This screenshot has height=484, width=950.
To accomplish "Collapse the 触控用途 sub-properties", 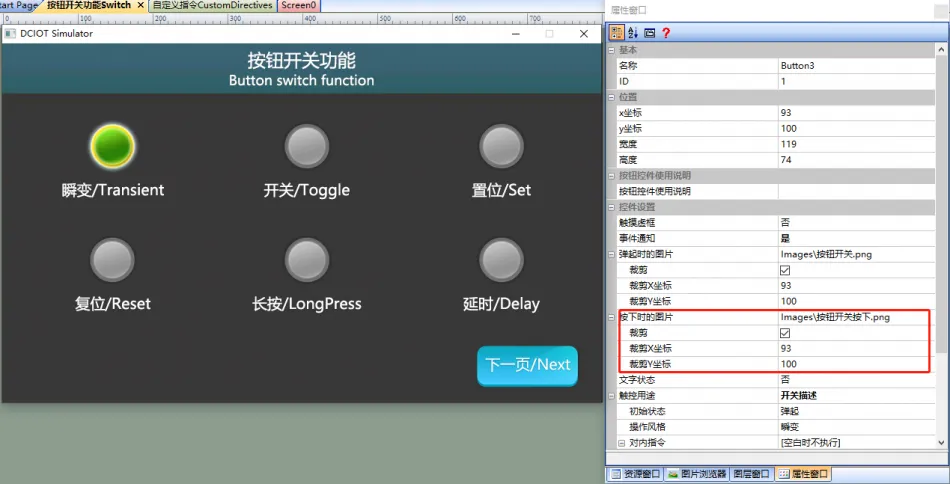I will tap(611, 396).
